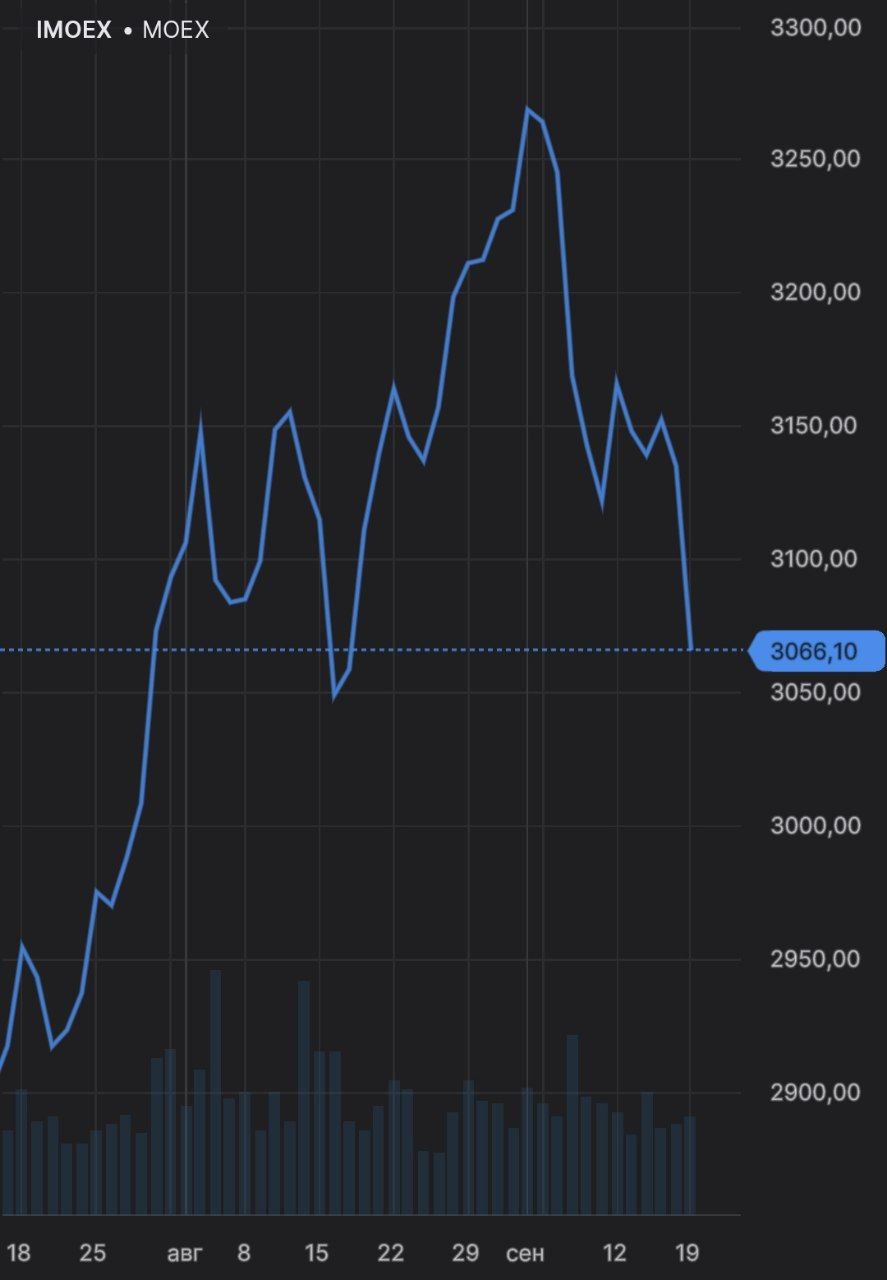Click the 3150,00 price level label
887x1280 pixels.
click(815, 426)
